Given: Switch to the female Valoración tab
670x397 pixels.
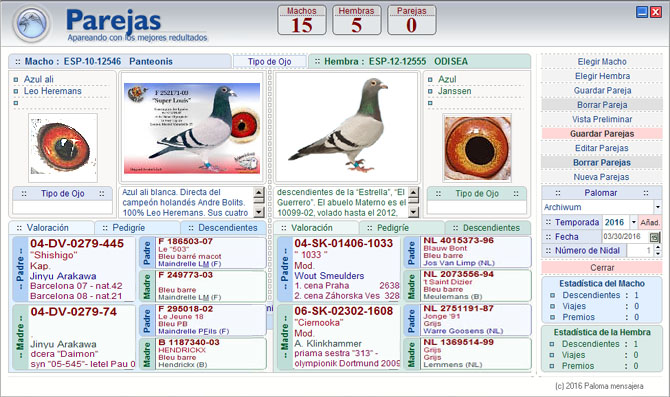Looking at the screenshot, I should tap(316, 228).
